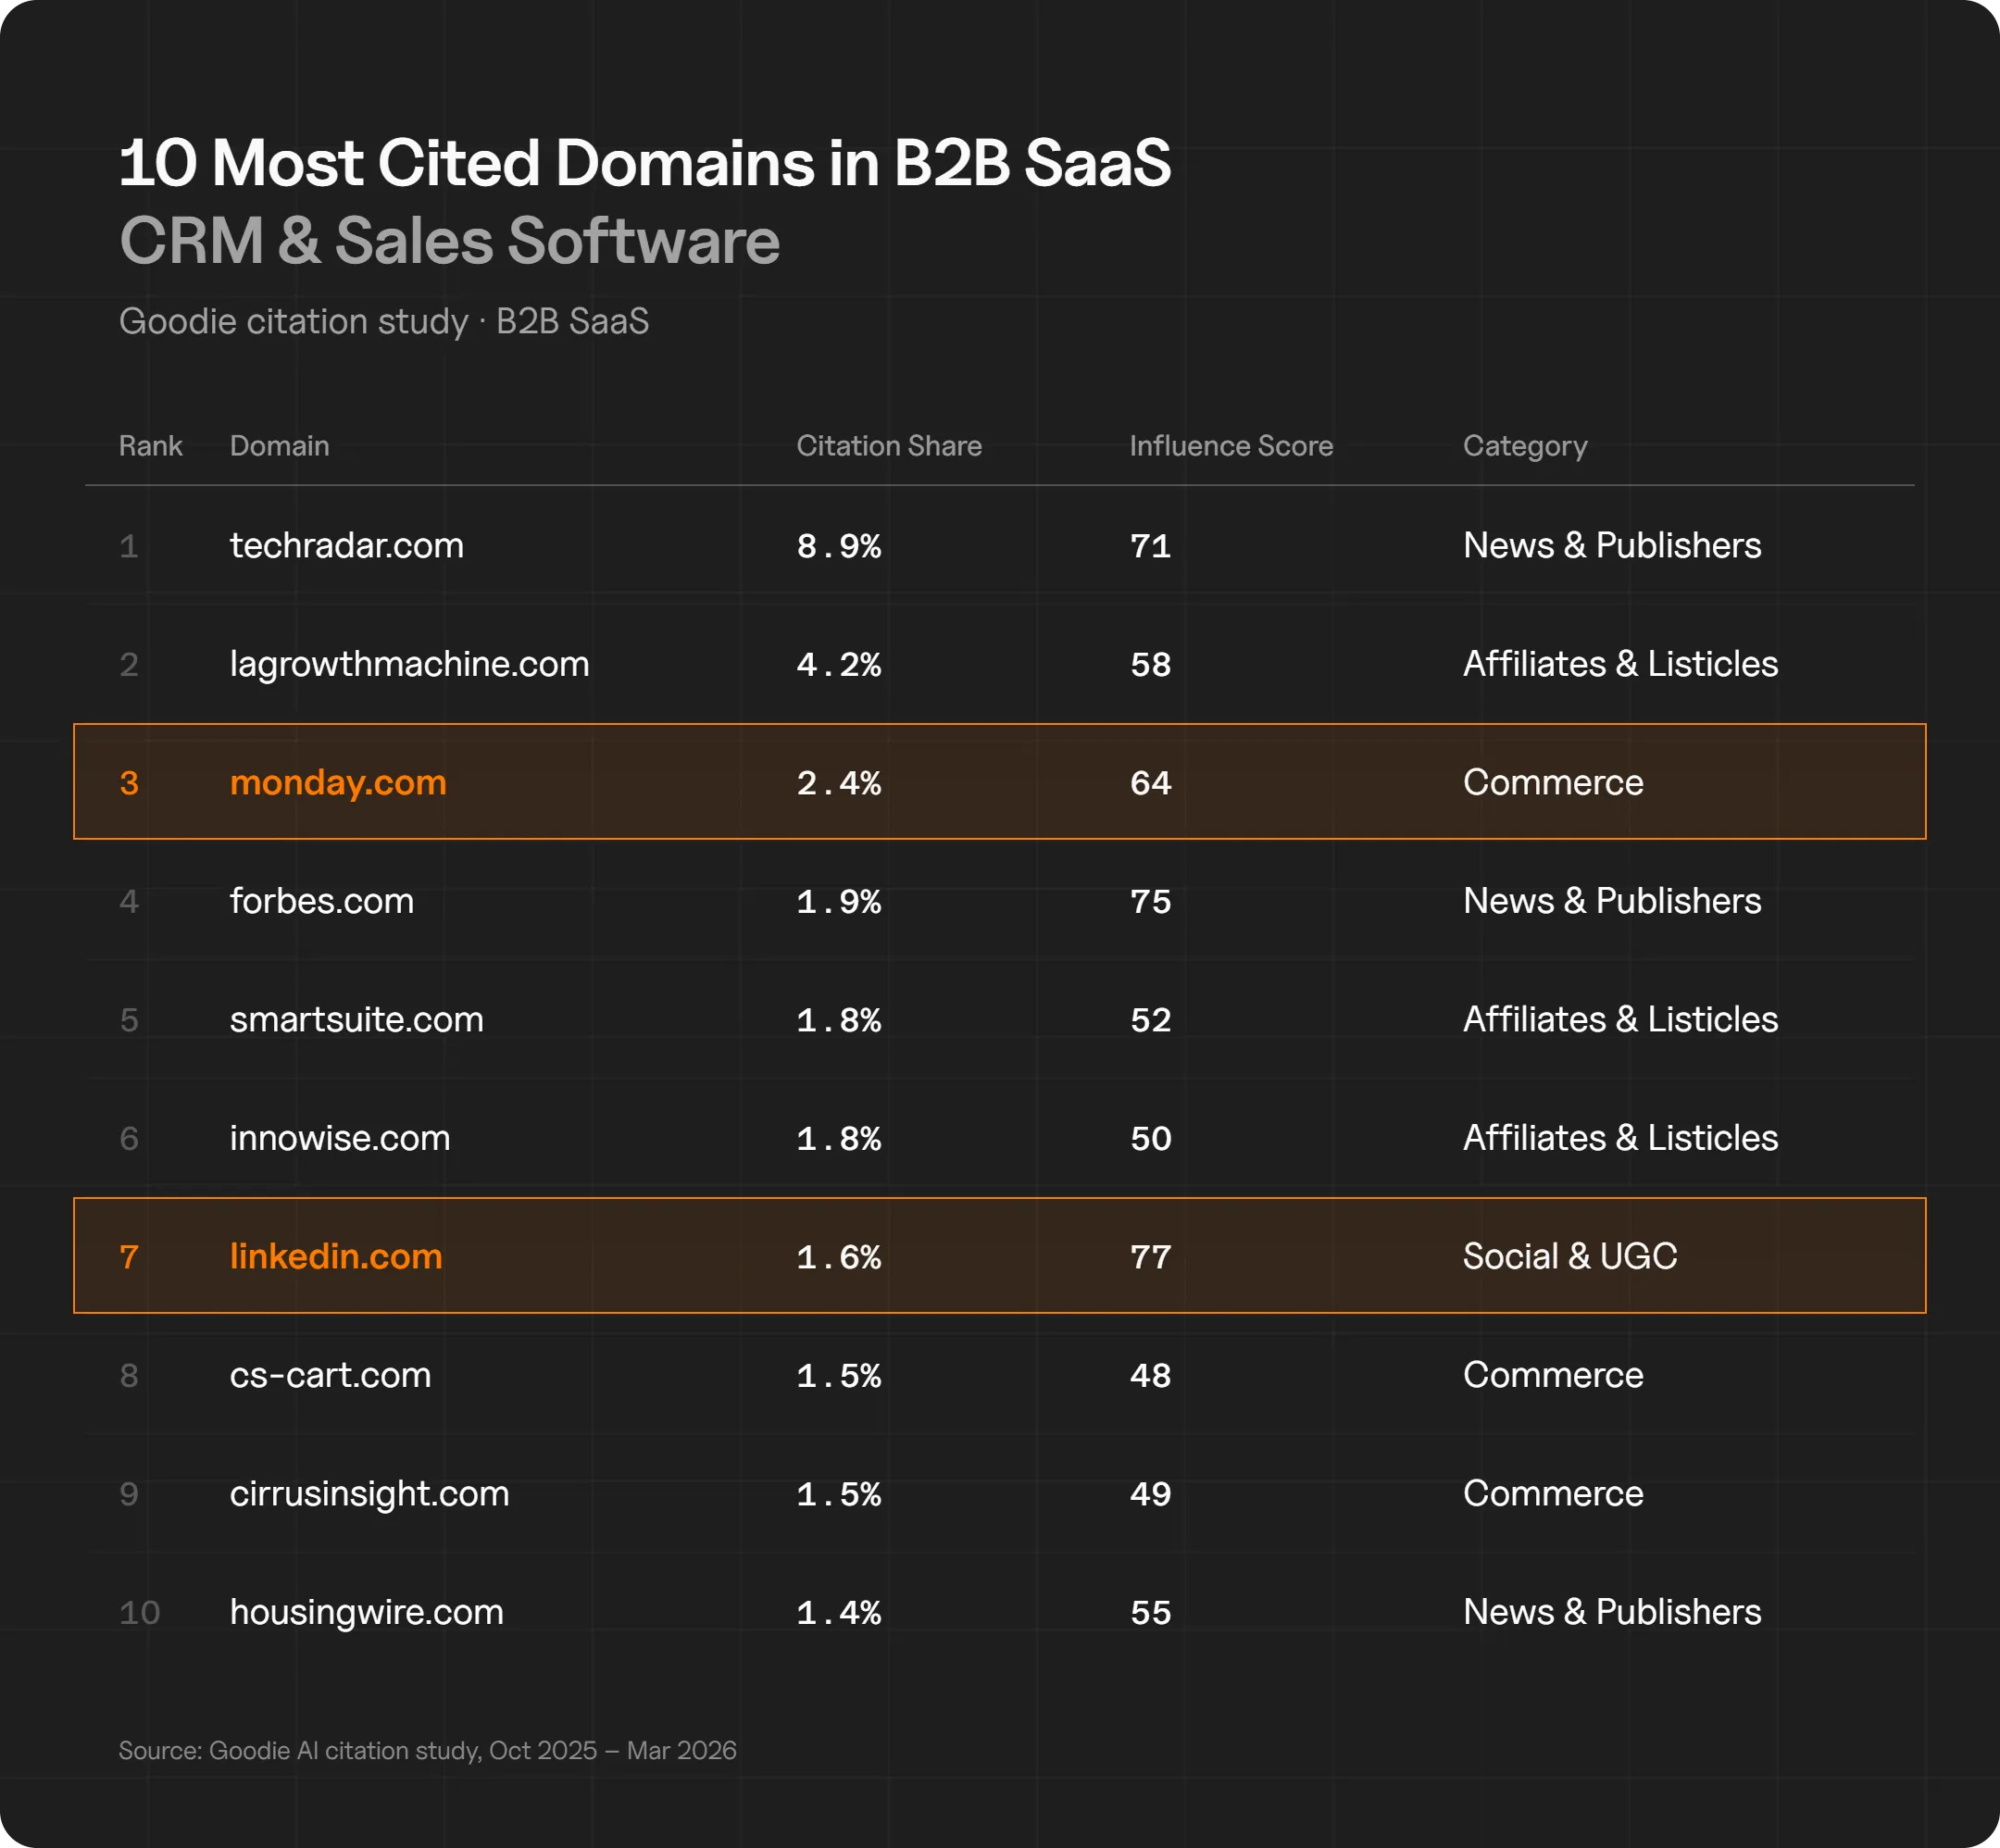Screen dimensions: 2000x1848
Task: Select the innowise.com domain cell
Action: coord(339,1138)
